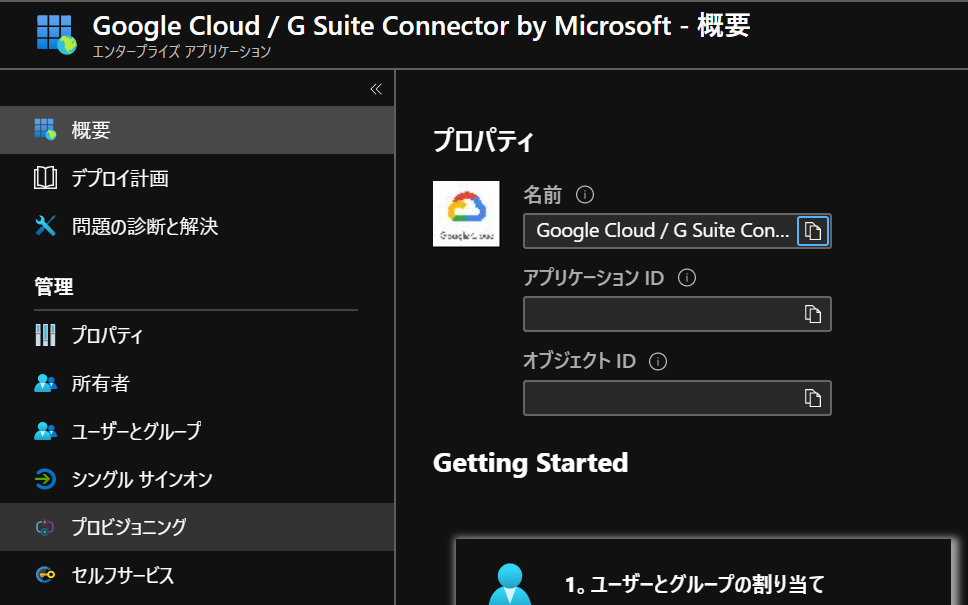This screenshot has width=968, height=605.
Task: Click the info icon beside 名前
Action: (x=586, y=194)
